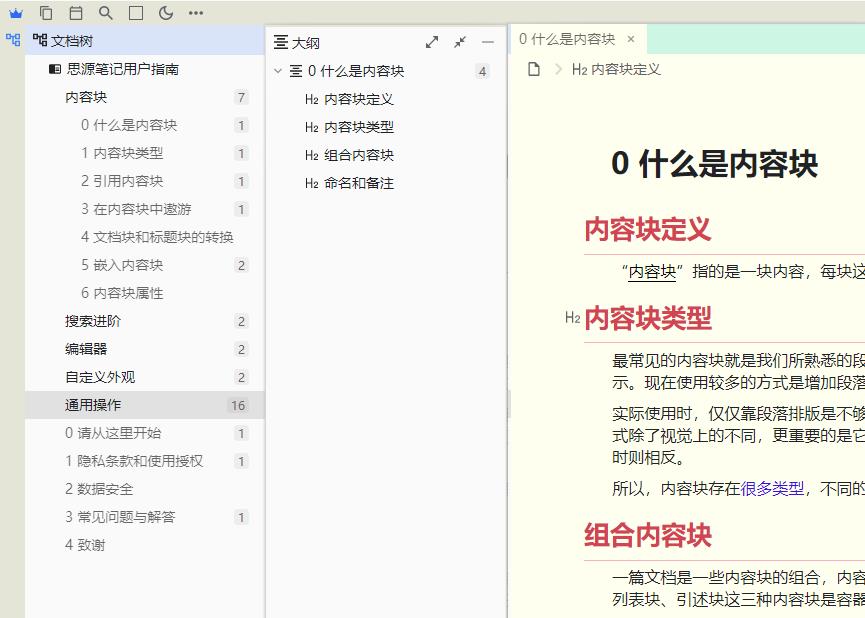Open document 3 常见问题与解答
865x618 pixels.
pyautogui.click(x=120, y=517)
